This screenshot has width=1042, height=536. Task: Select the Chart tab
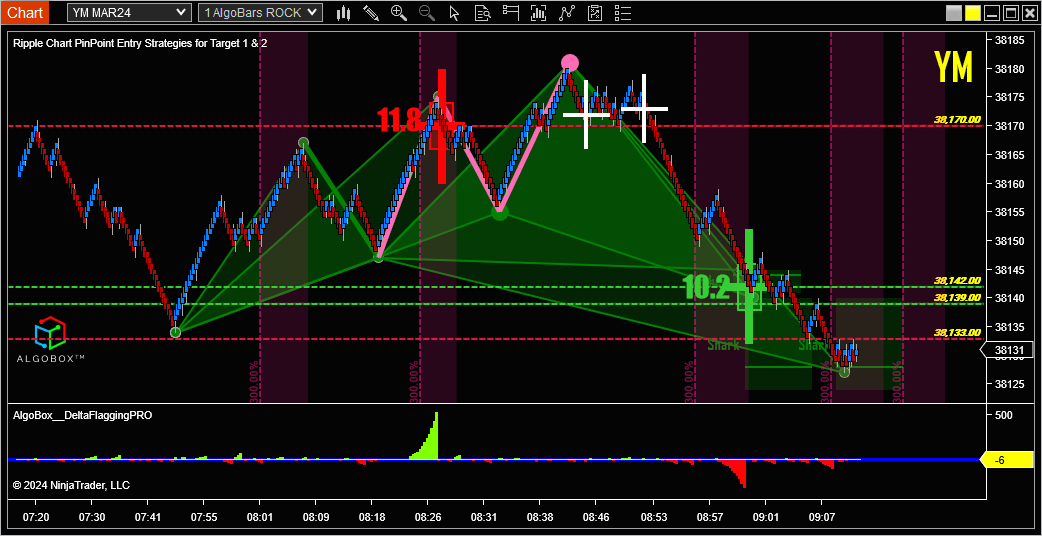coord(25,12)
